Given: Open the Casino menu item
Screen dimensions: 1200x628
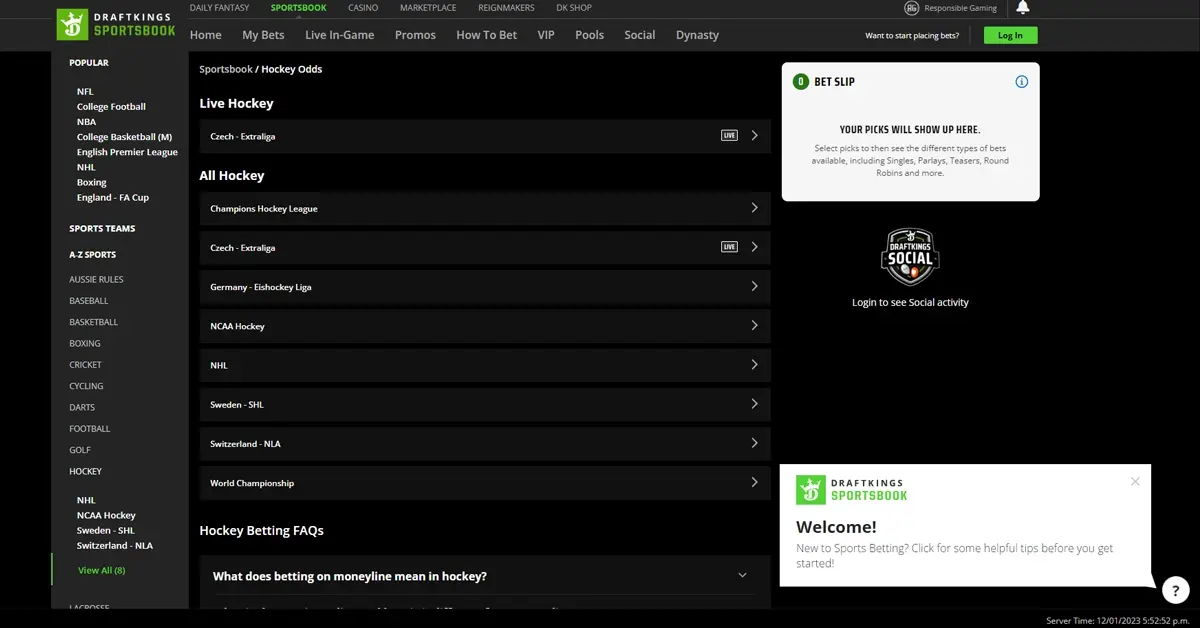Looking at the screenshot, I should 362,8.
